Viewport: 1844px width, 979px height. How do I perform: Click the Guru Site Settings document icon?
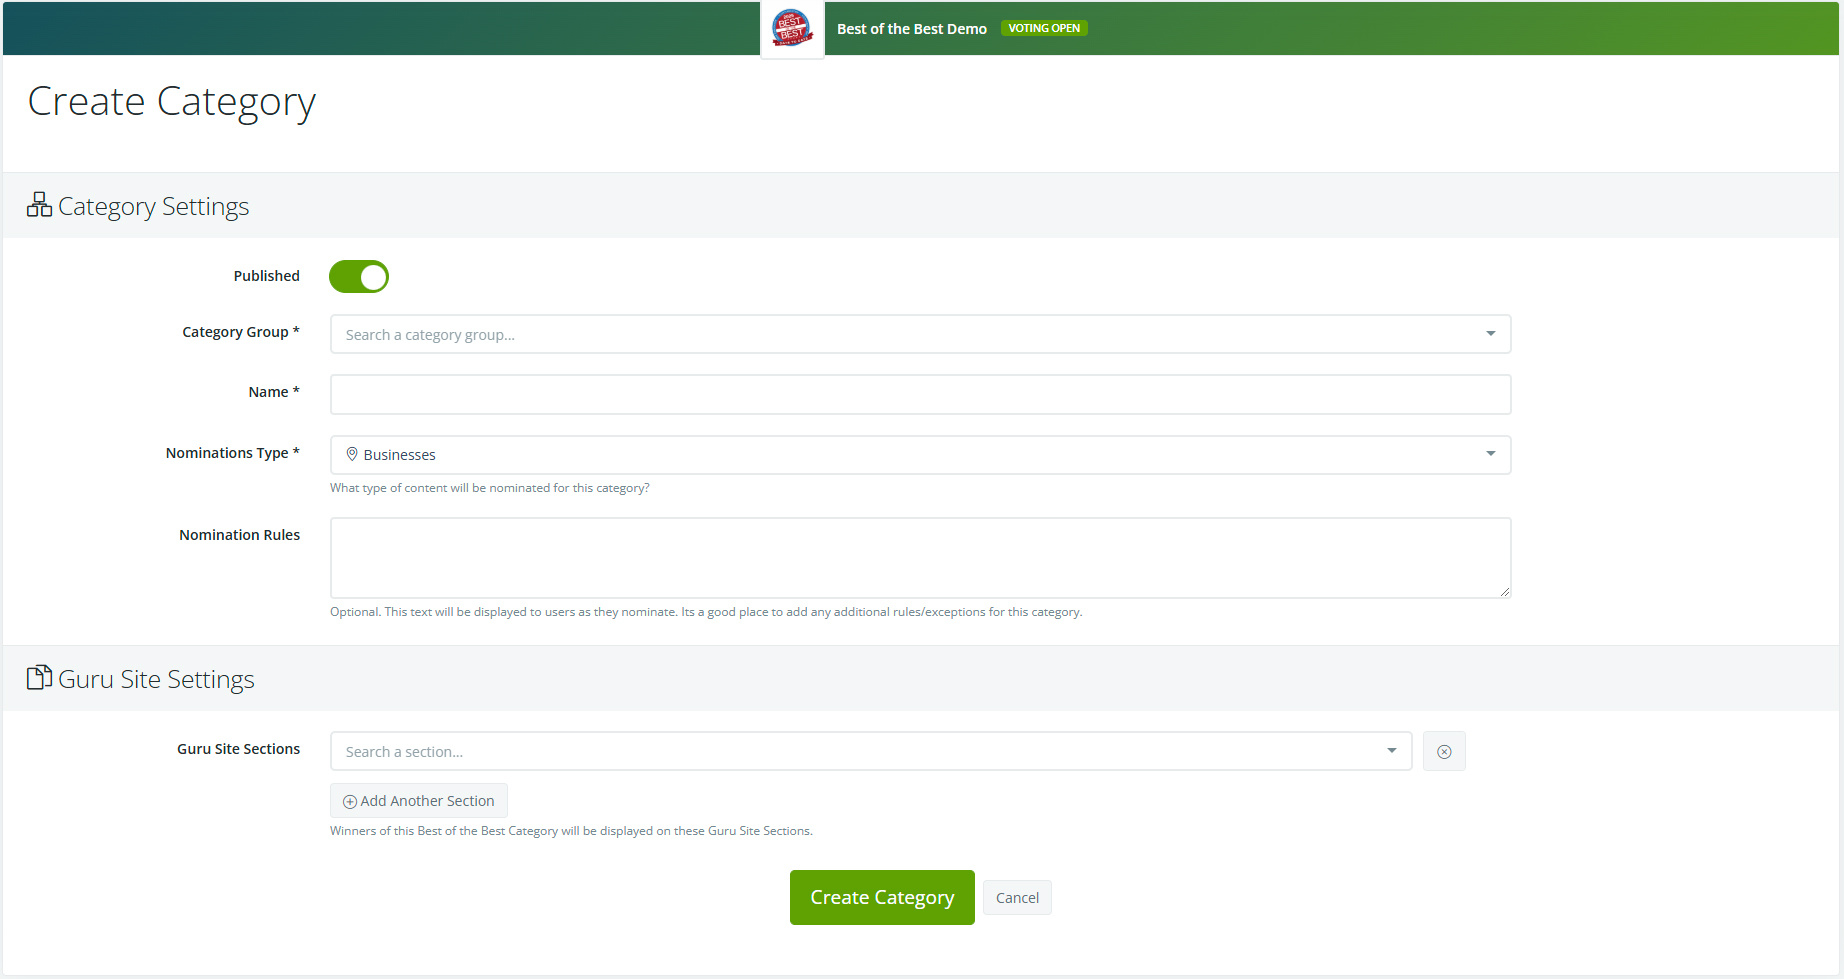coord(39,678)
